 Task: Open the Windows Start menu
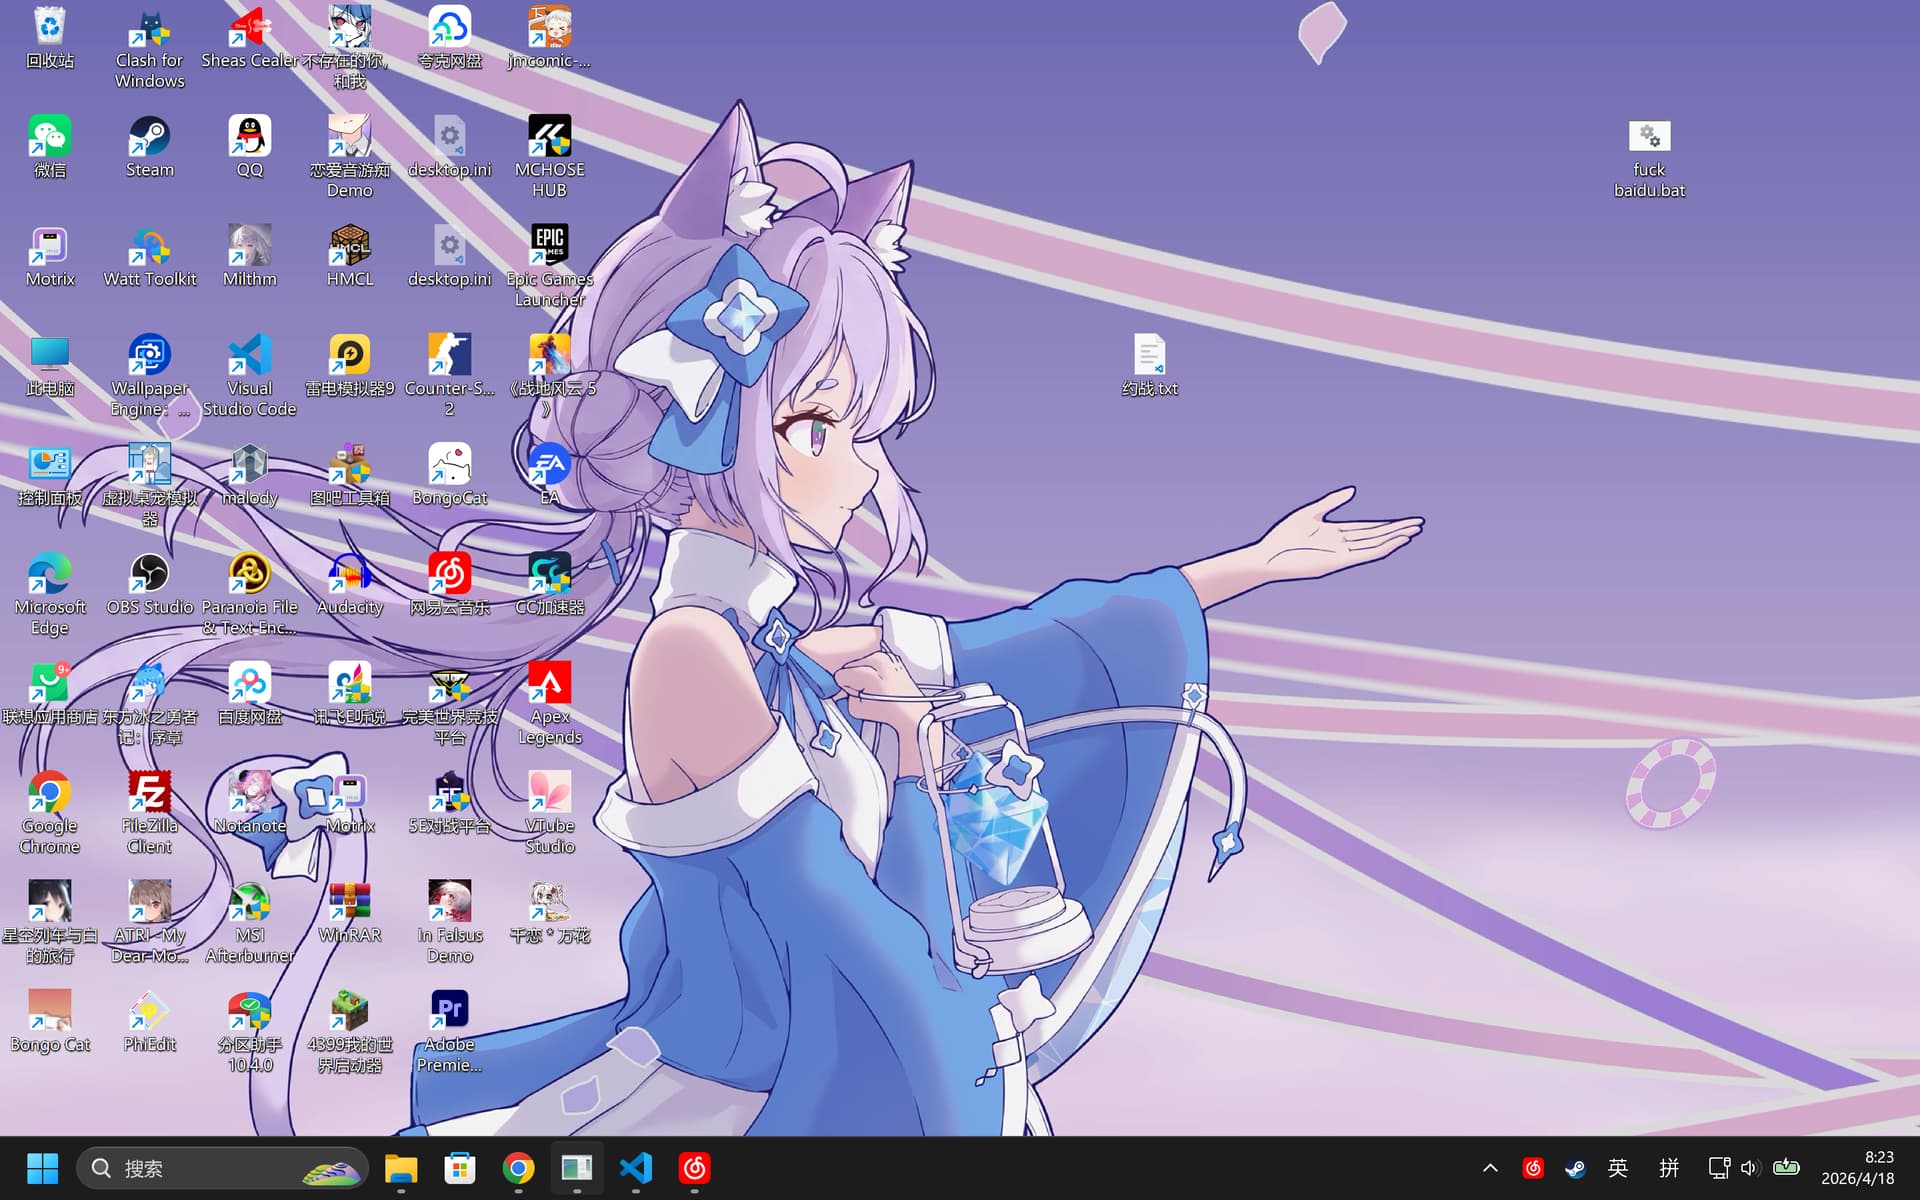pos(42,1168)
